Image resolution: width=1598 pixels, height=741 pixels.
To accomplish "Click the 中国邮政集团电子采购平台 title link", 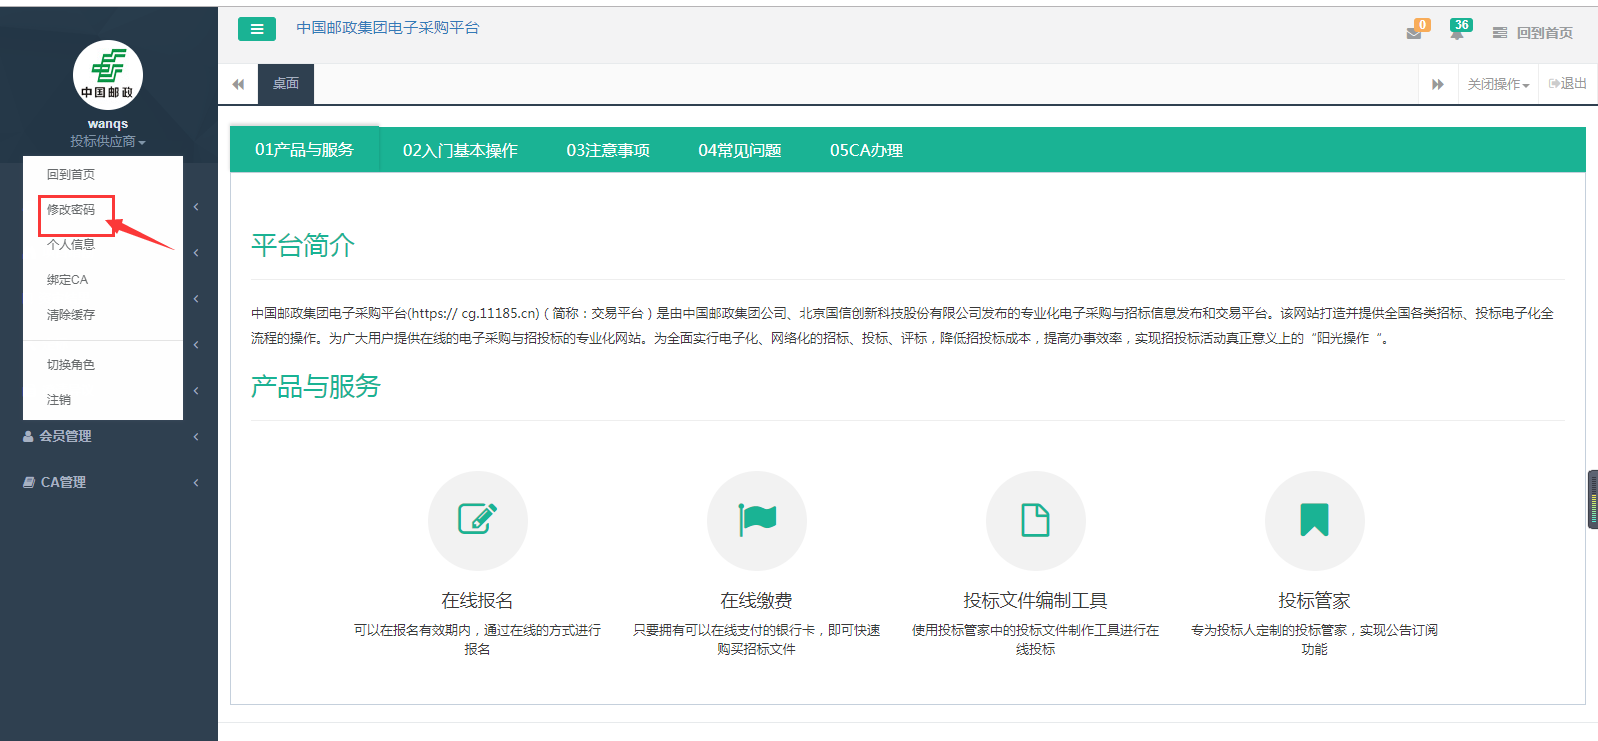I will pyautogui.click(x=387, y=28).
